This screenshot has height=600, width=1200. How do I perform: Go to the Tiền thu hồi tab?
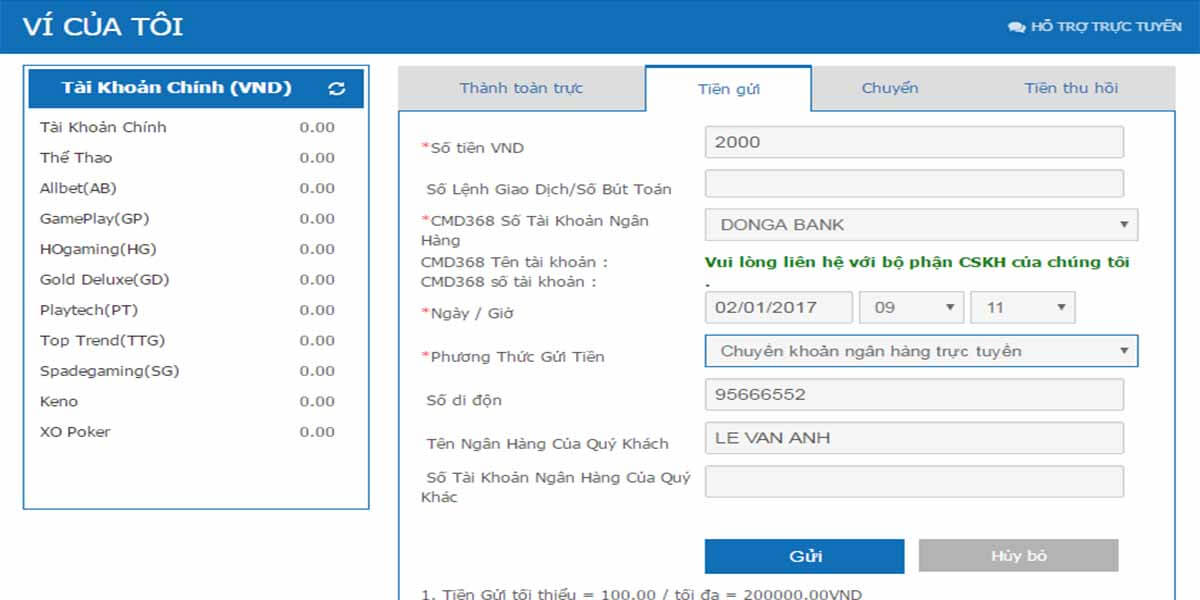1071,88
